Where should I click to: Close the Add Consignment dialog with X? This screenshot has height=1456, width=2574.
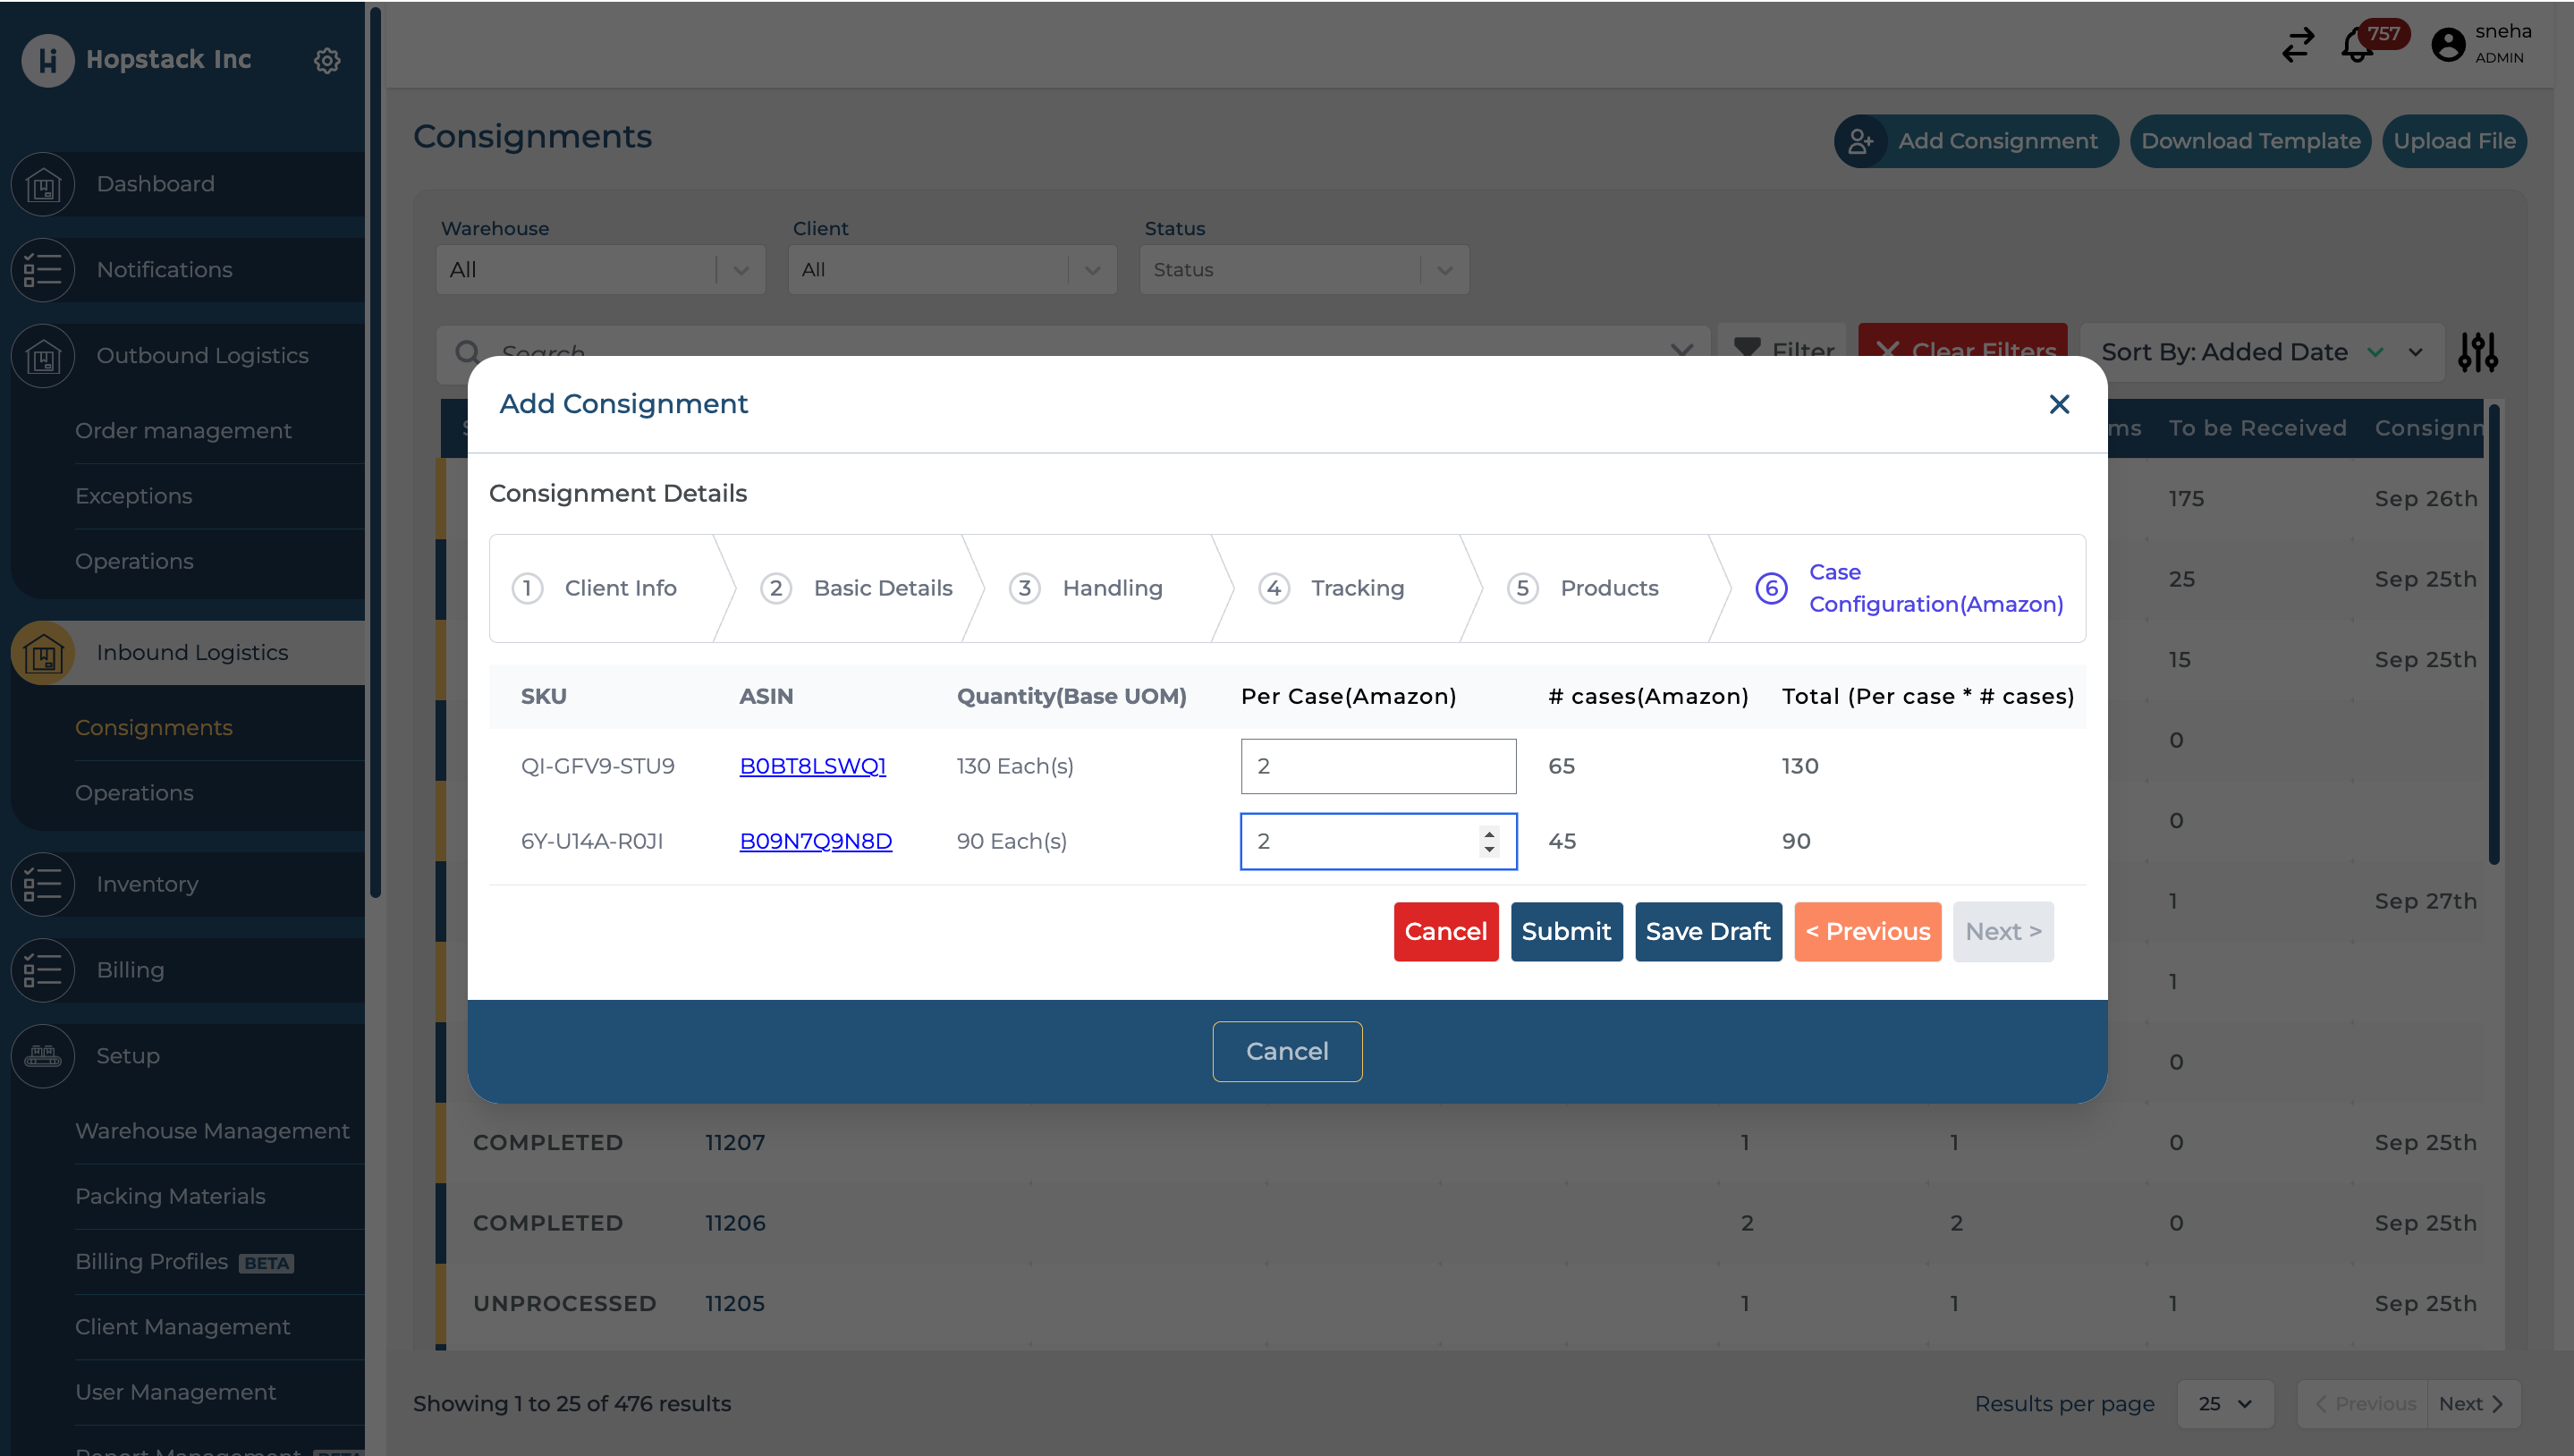click(x=2059, y=404)
